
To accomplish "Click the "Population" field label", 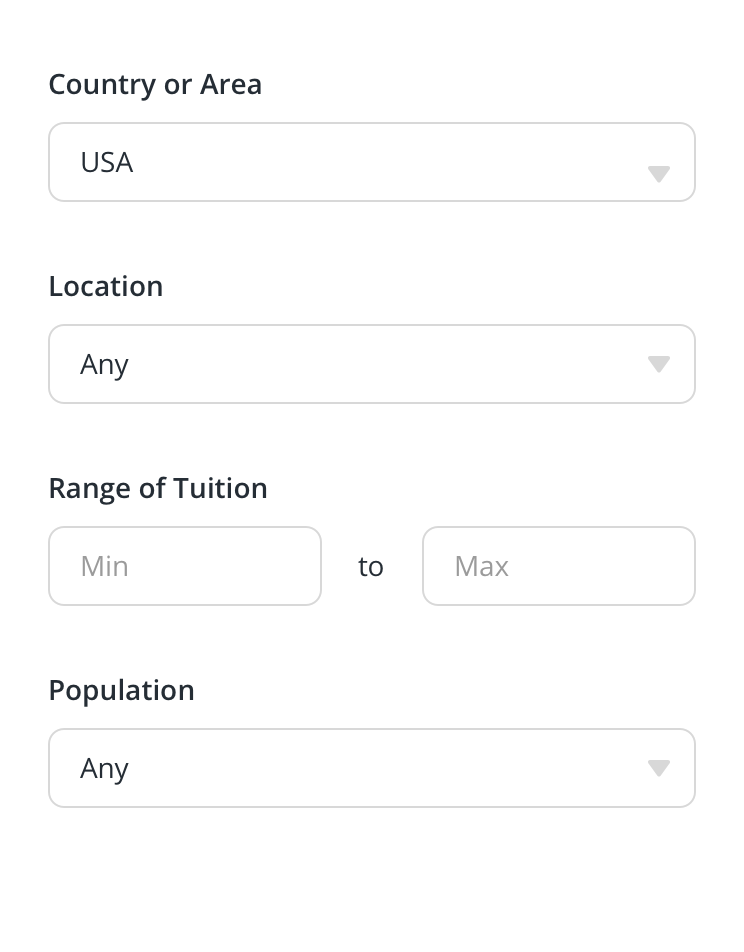I will (122, 690).
